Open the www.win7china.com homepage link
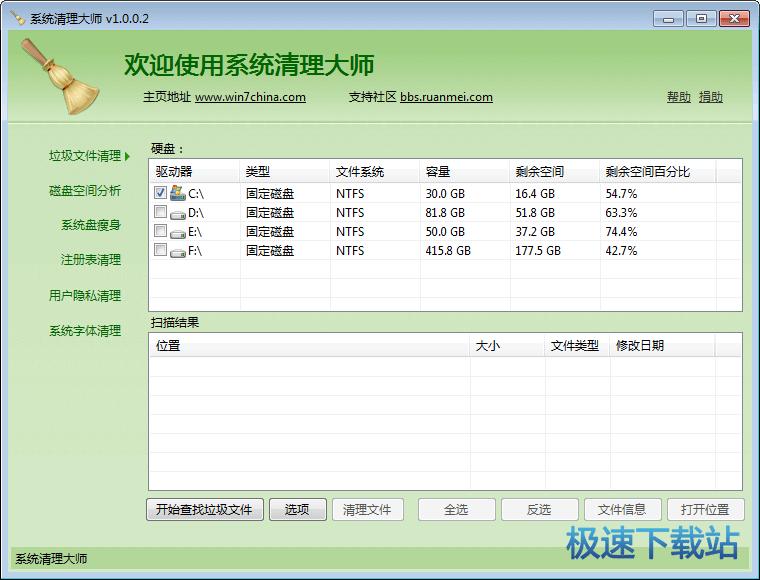The height and width of the screenshot is (580, 760). [250, 97]
